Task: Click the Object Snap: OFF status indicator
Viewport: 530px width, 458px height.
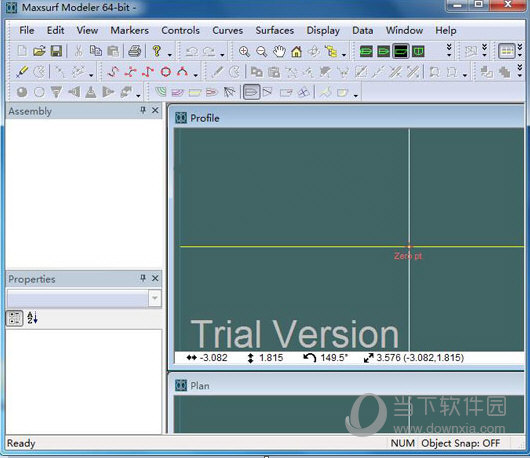Action: click(x=460, y=443)
